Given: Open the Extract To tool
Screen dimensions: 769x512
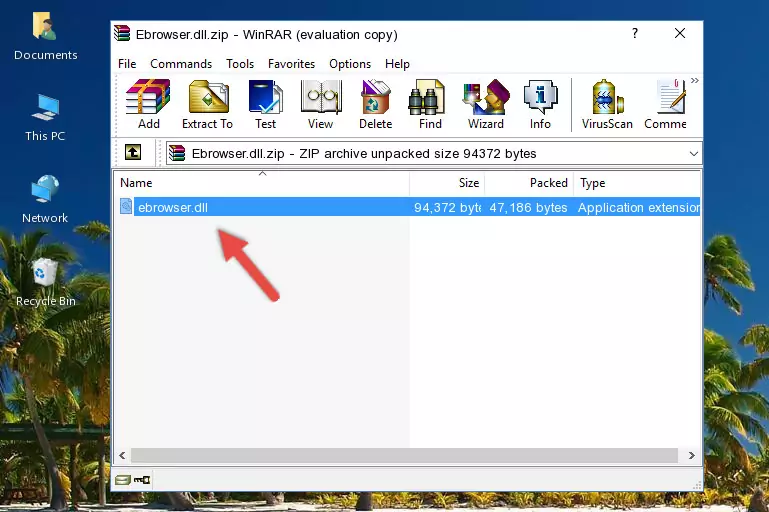Looking at the screenshot, I should pyautogui.click(x=207, y=104).
